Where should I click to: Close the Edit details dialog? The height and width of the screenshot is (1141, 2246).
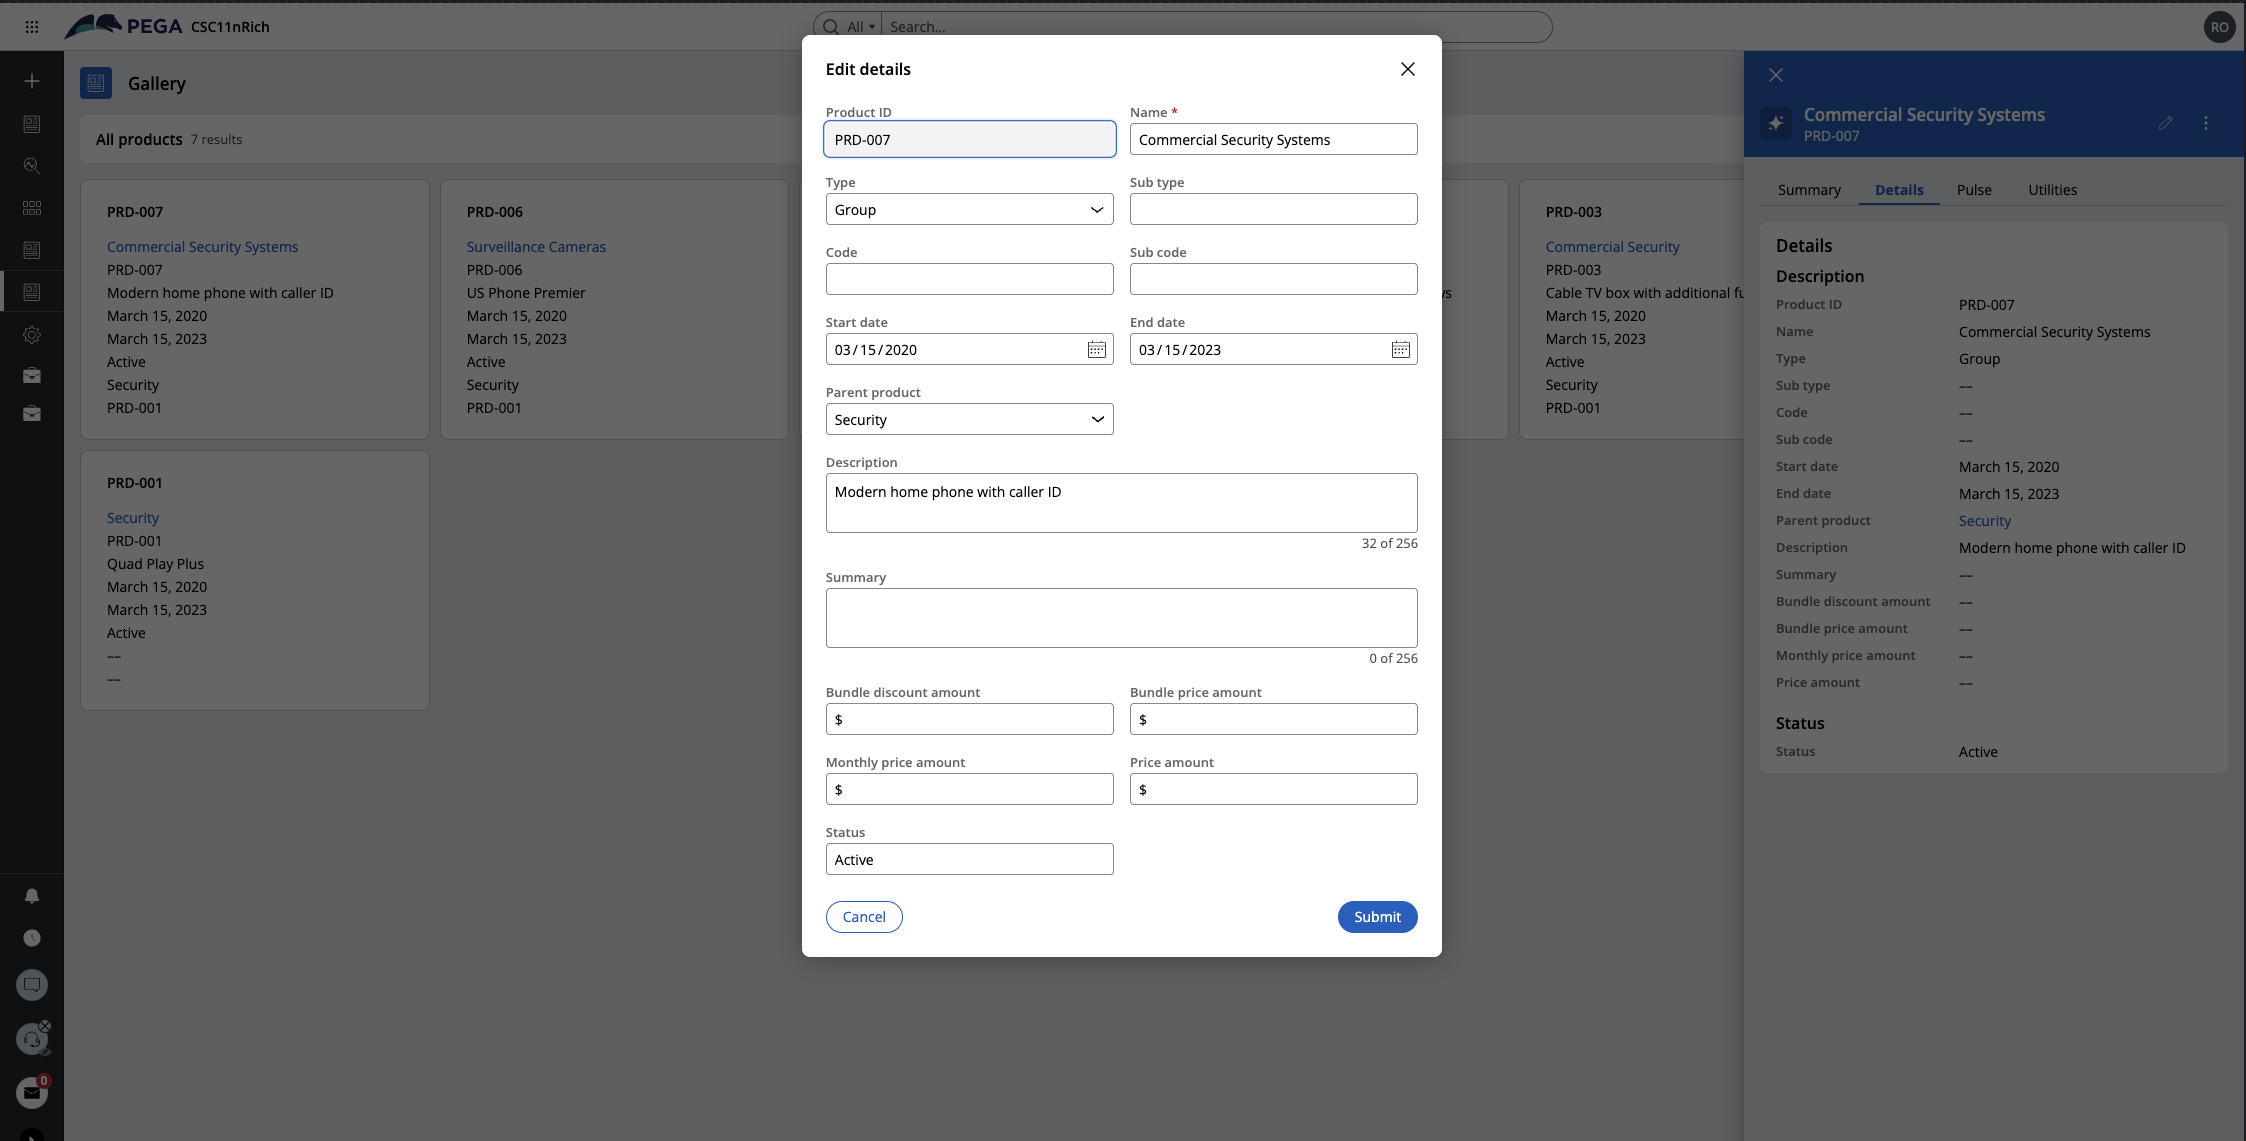1408,69
